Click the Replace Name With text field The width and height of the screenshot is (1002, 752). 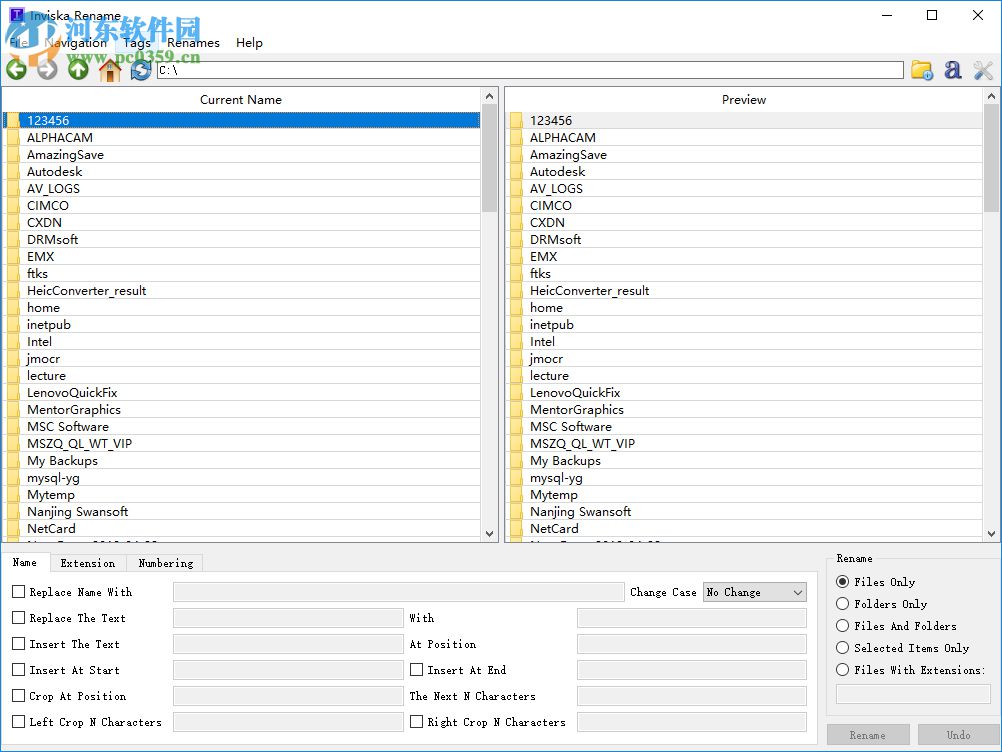pos(398,592)
